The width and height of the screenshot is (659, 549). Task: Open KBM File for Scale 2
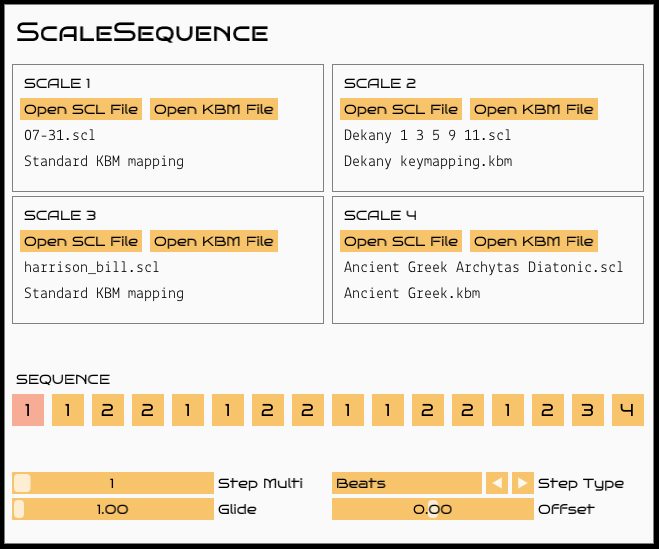[x=533, y=109]
